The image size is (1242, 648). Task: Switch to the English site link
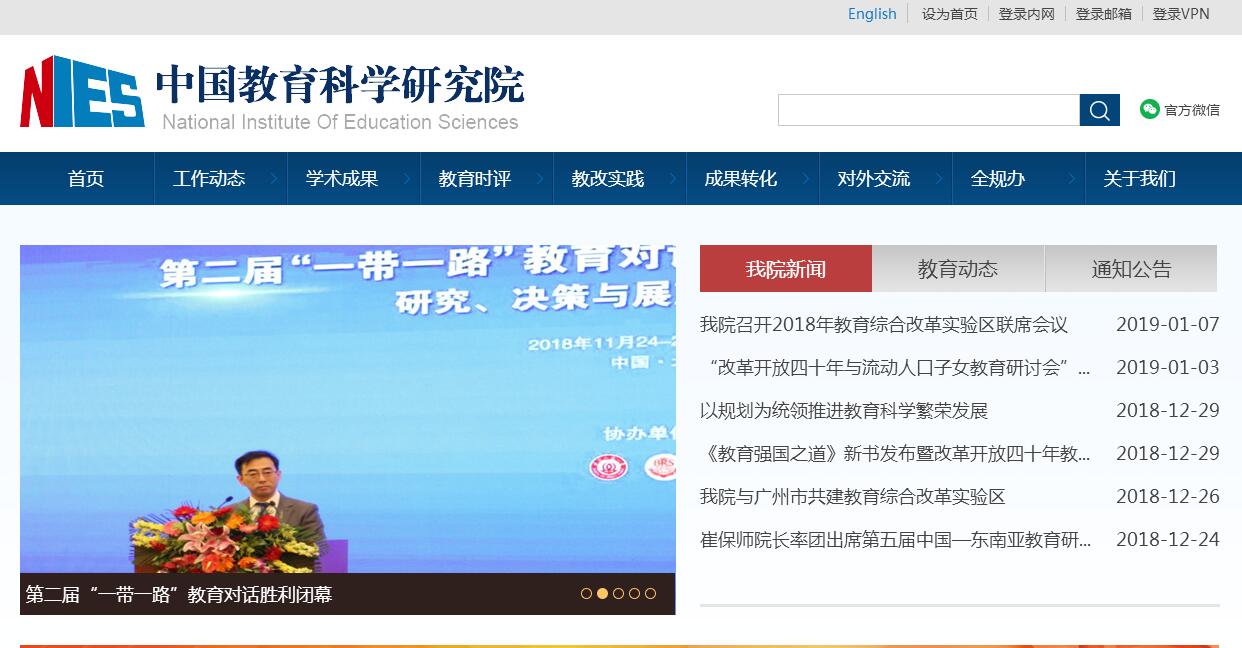click(x=872, y=14)
